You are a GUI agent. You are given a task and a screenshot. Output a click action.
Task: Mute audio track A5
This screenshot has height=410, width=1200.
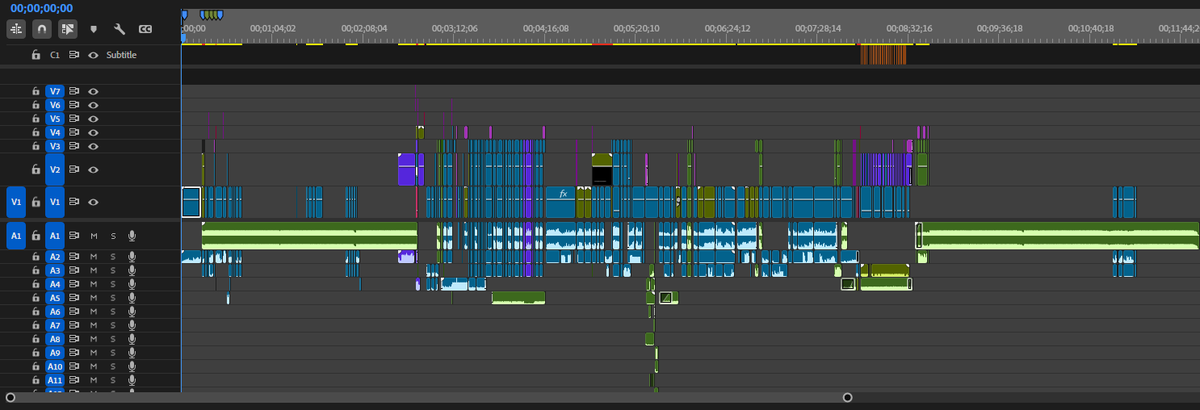point(93,298)
